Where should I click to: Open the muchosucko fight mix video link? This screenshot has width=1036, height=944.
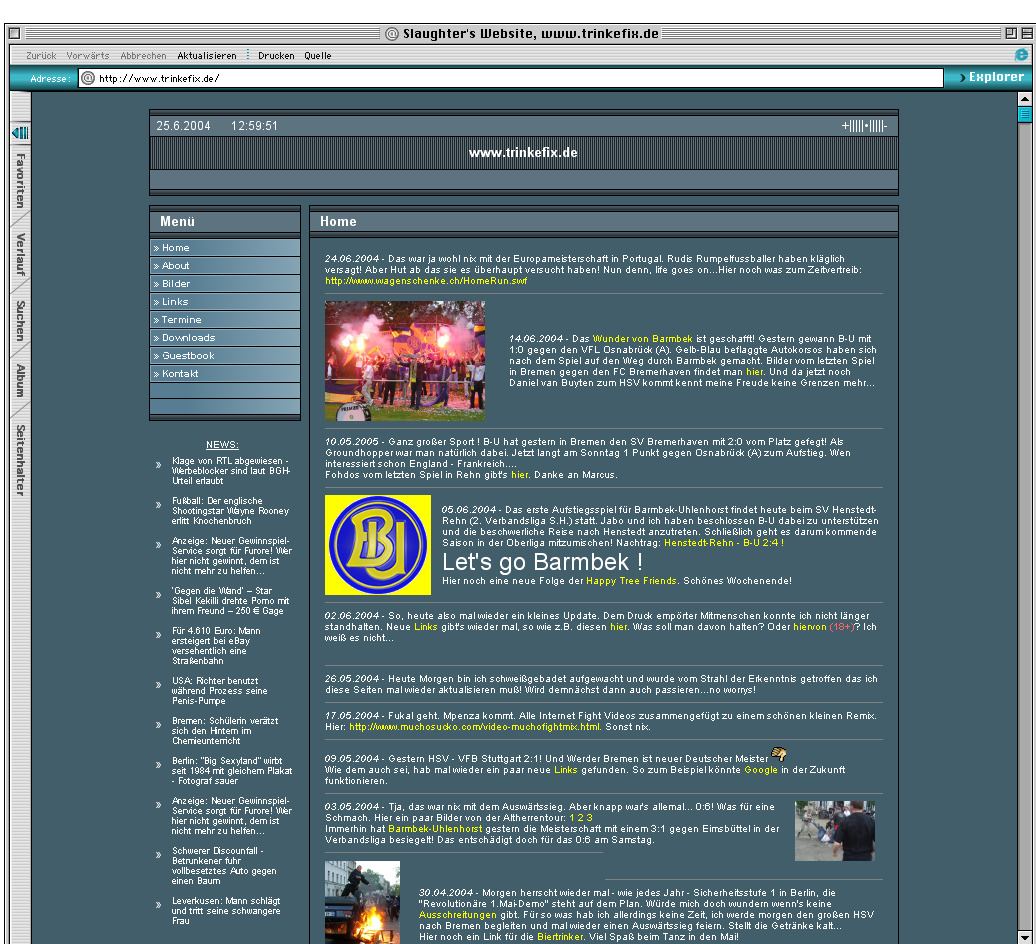pyautogui.click(x=474, y=727)
